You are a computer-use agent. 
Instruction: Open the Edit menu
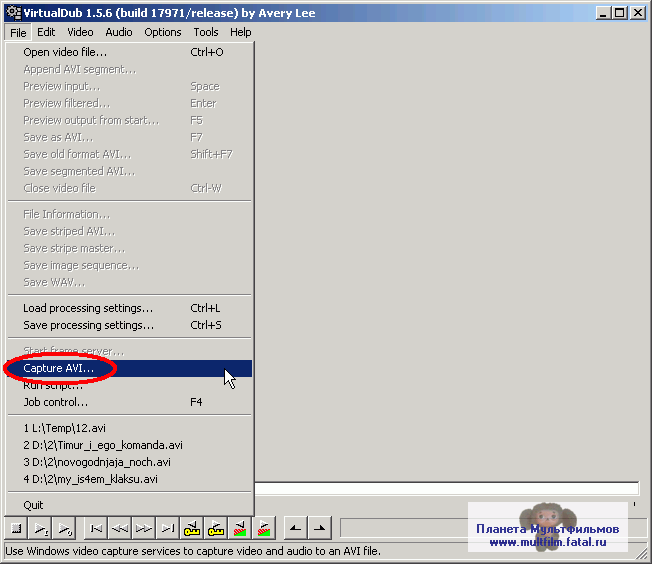pyautogui.click(x=46, y=32)
